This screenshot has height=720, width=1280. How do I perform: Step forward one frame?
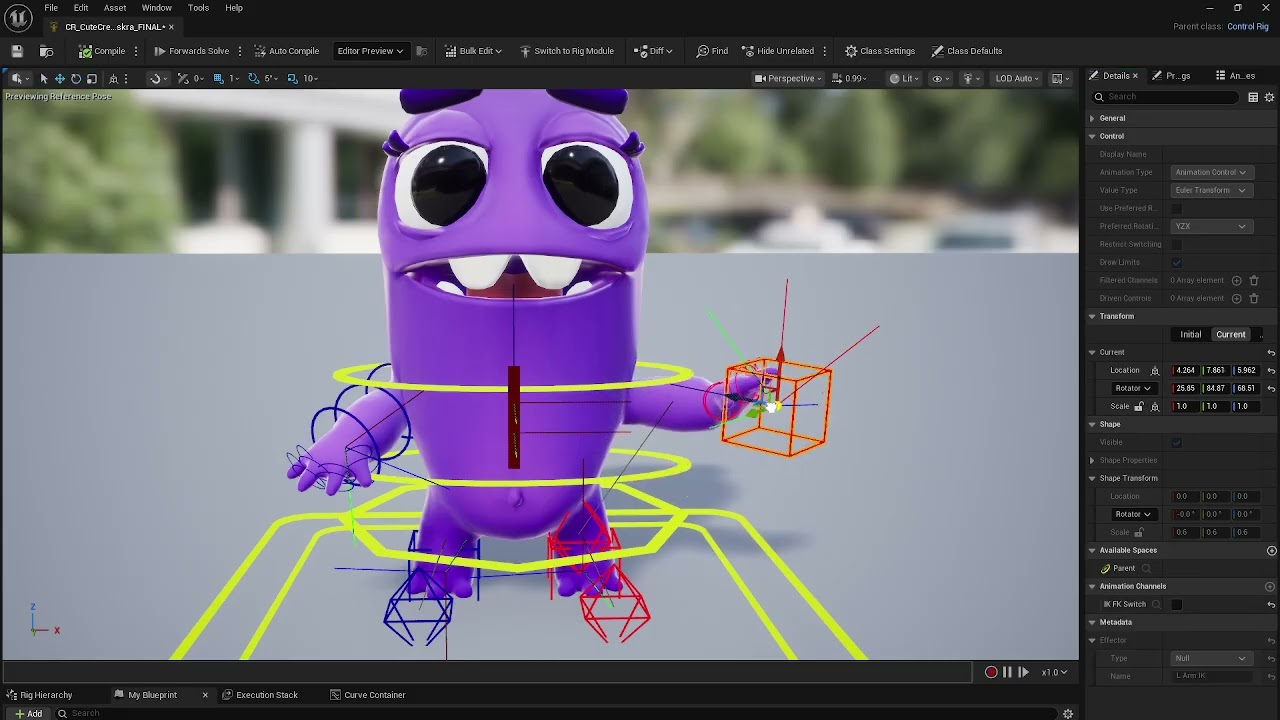1023,673
